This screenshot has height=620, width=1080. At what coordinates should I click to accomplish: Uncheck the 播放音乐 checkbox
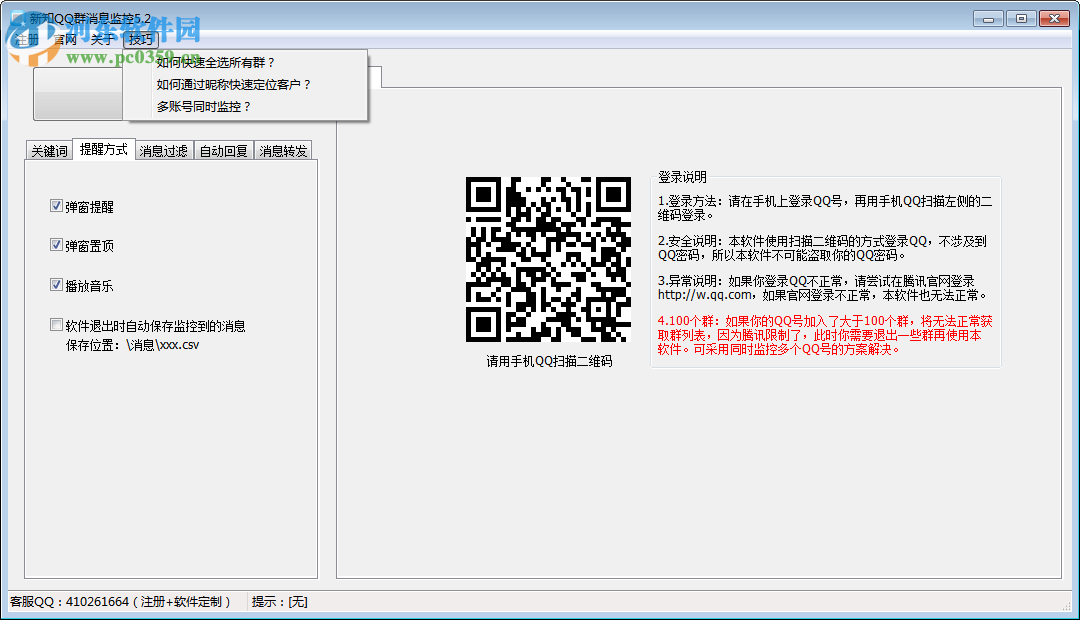coord(56,285)
